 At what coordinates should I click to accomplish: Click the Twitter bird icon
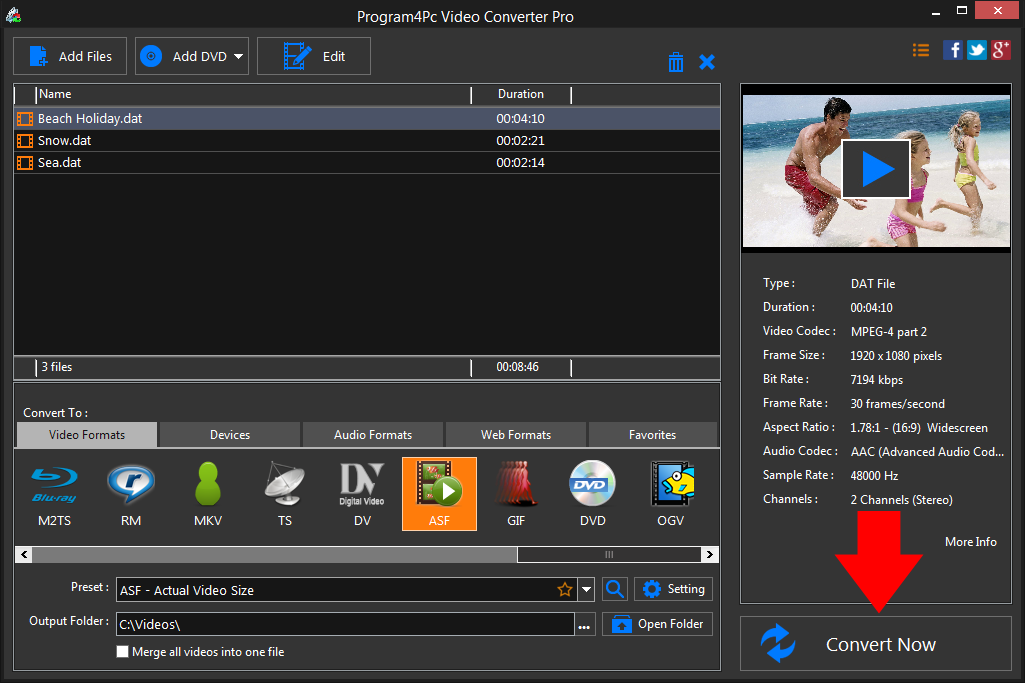977,50
